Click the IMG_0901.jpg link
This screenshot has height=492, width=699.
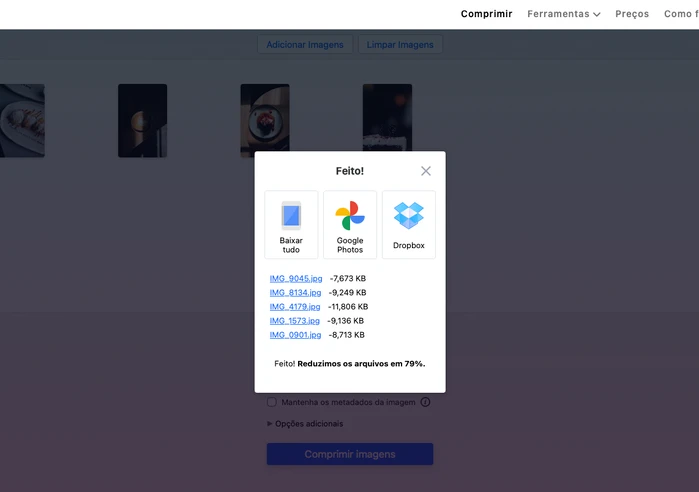click(x=295, y=335)
